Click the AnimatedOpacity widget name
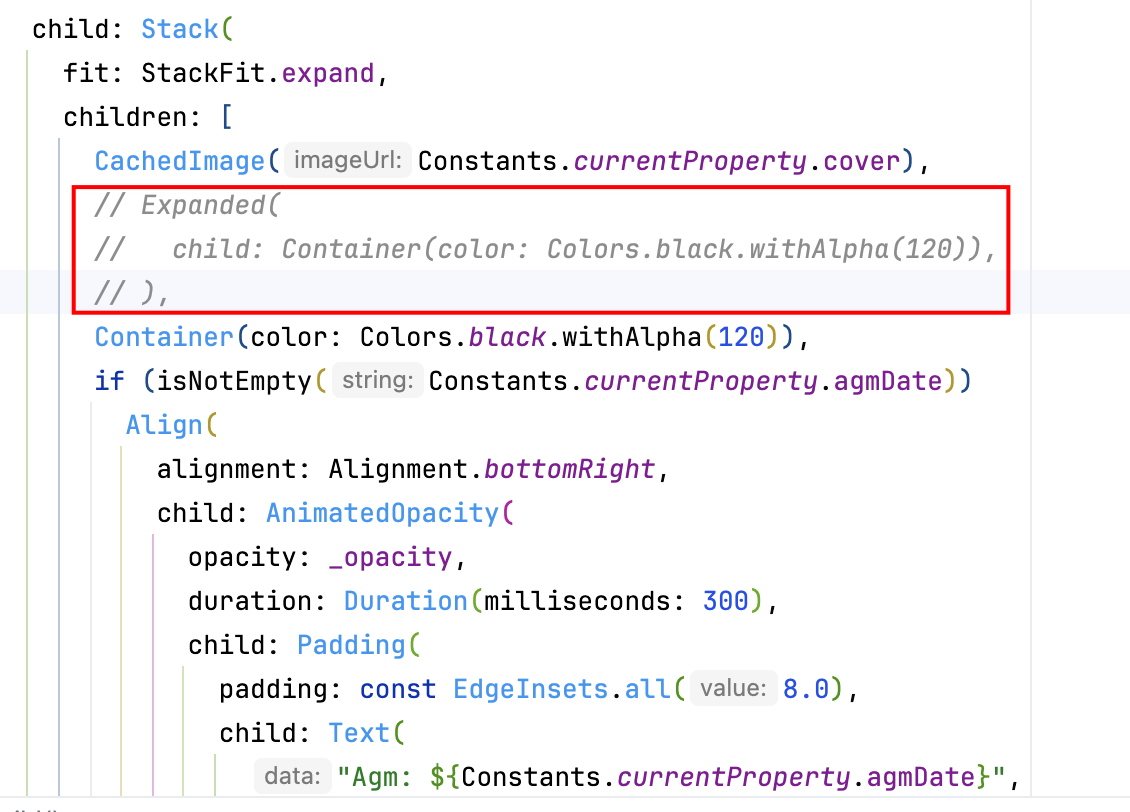The height and width of the screenshot is (812, 1130). (x=384, y=513)
